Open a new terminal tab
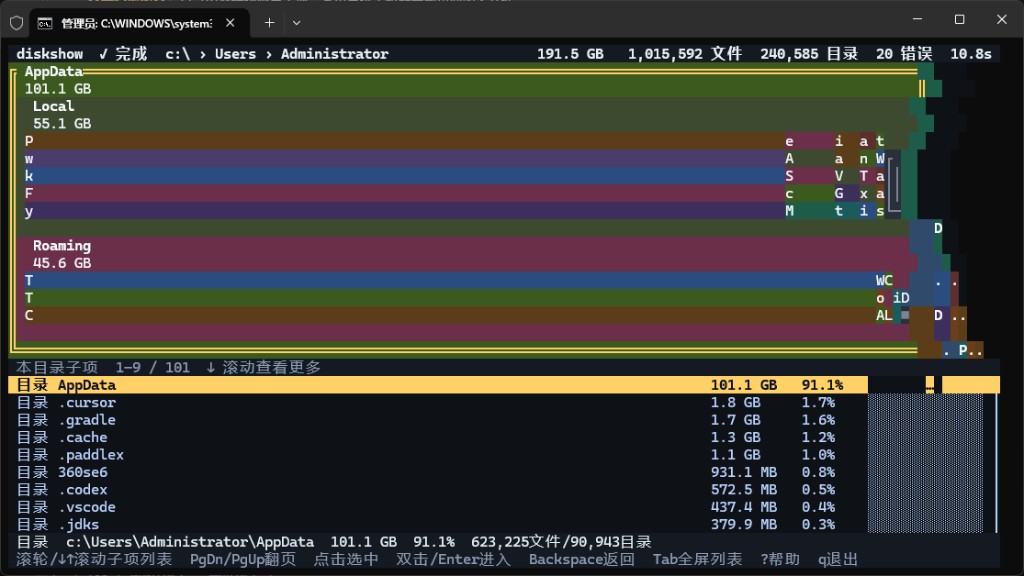This screenshot has width=1024, height=576. pyautogui.click(x=269, y=23)
